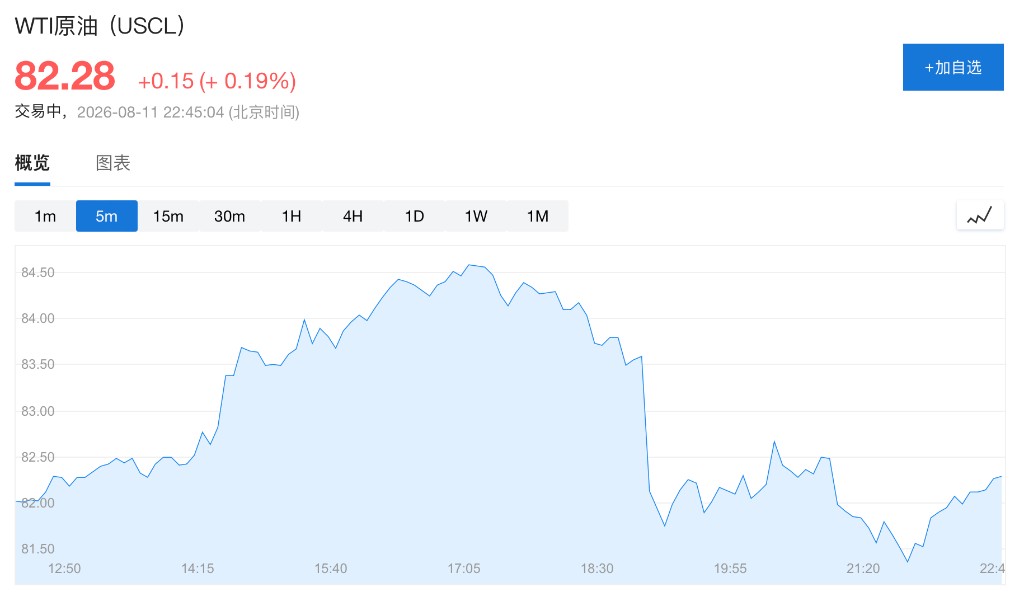This screenshot has width=1024, height=599.
Task: Show the 1M monthly chart
Action: [x=537, y=216]
